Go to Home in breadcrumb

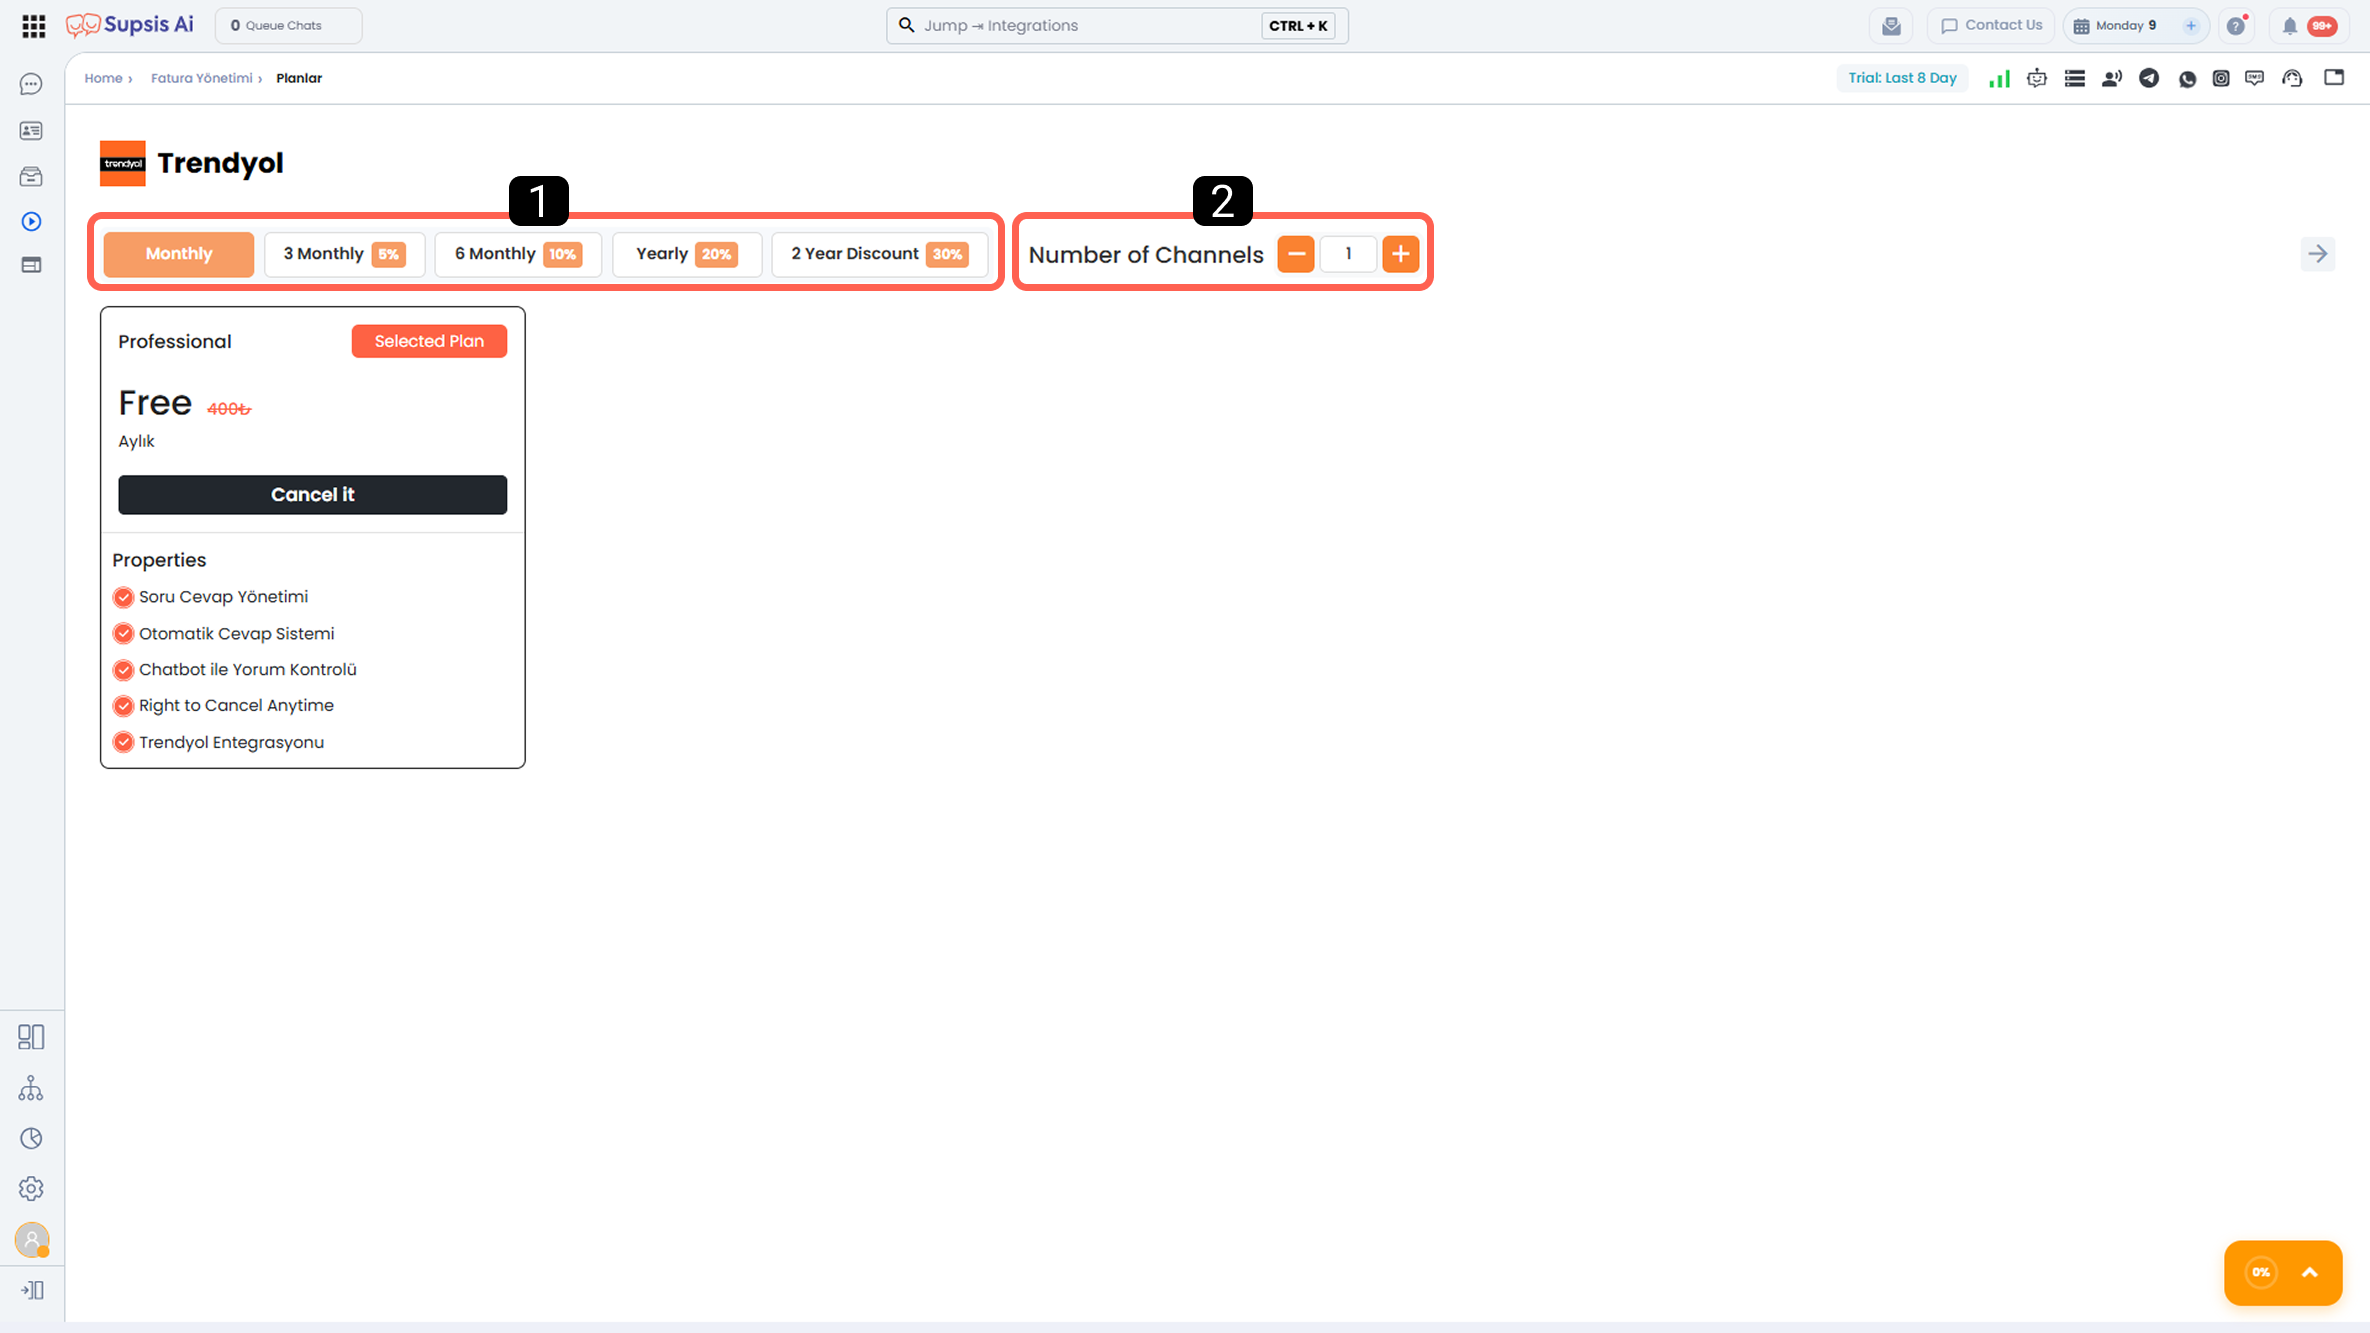(x=103, y=78)
